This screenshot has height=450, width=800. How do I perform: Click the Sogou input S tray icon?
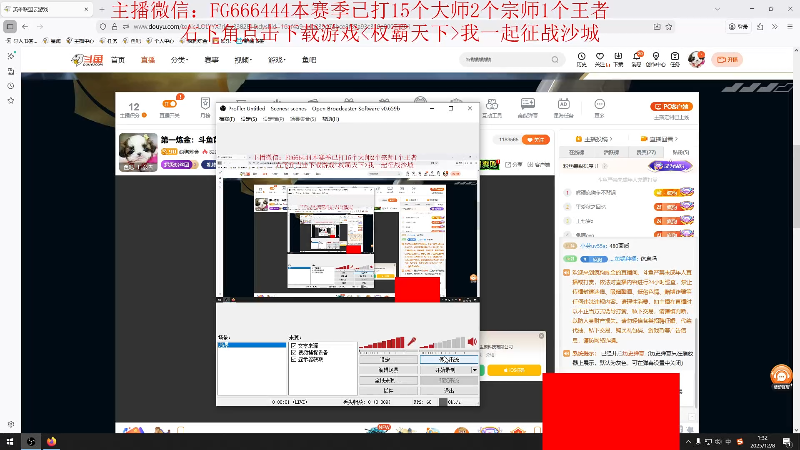(740, 441)
